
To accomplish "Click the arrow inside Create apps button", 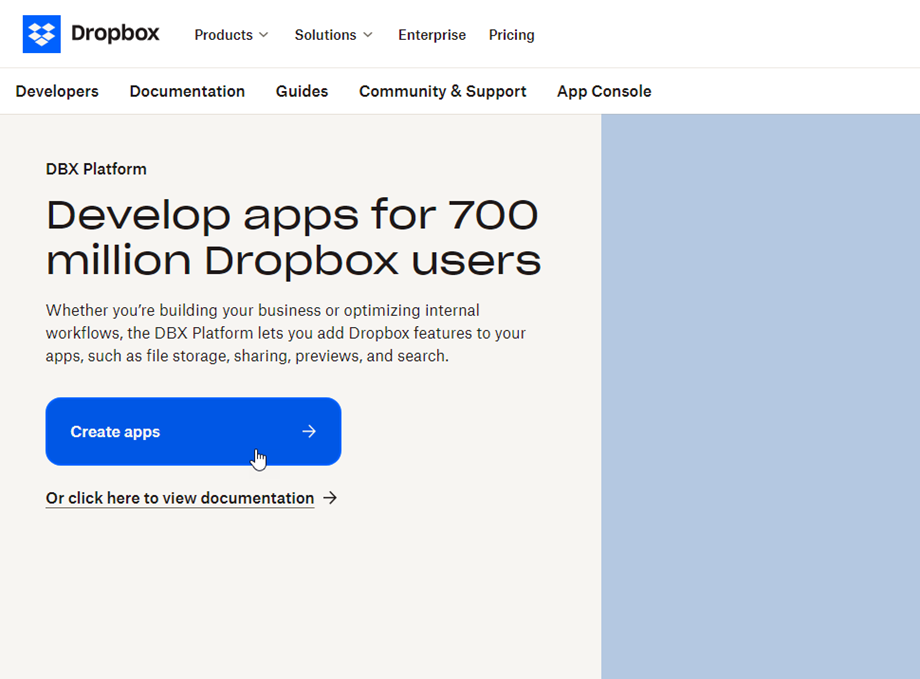I will (x=309, y=432).
